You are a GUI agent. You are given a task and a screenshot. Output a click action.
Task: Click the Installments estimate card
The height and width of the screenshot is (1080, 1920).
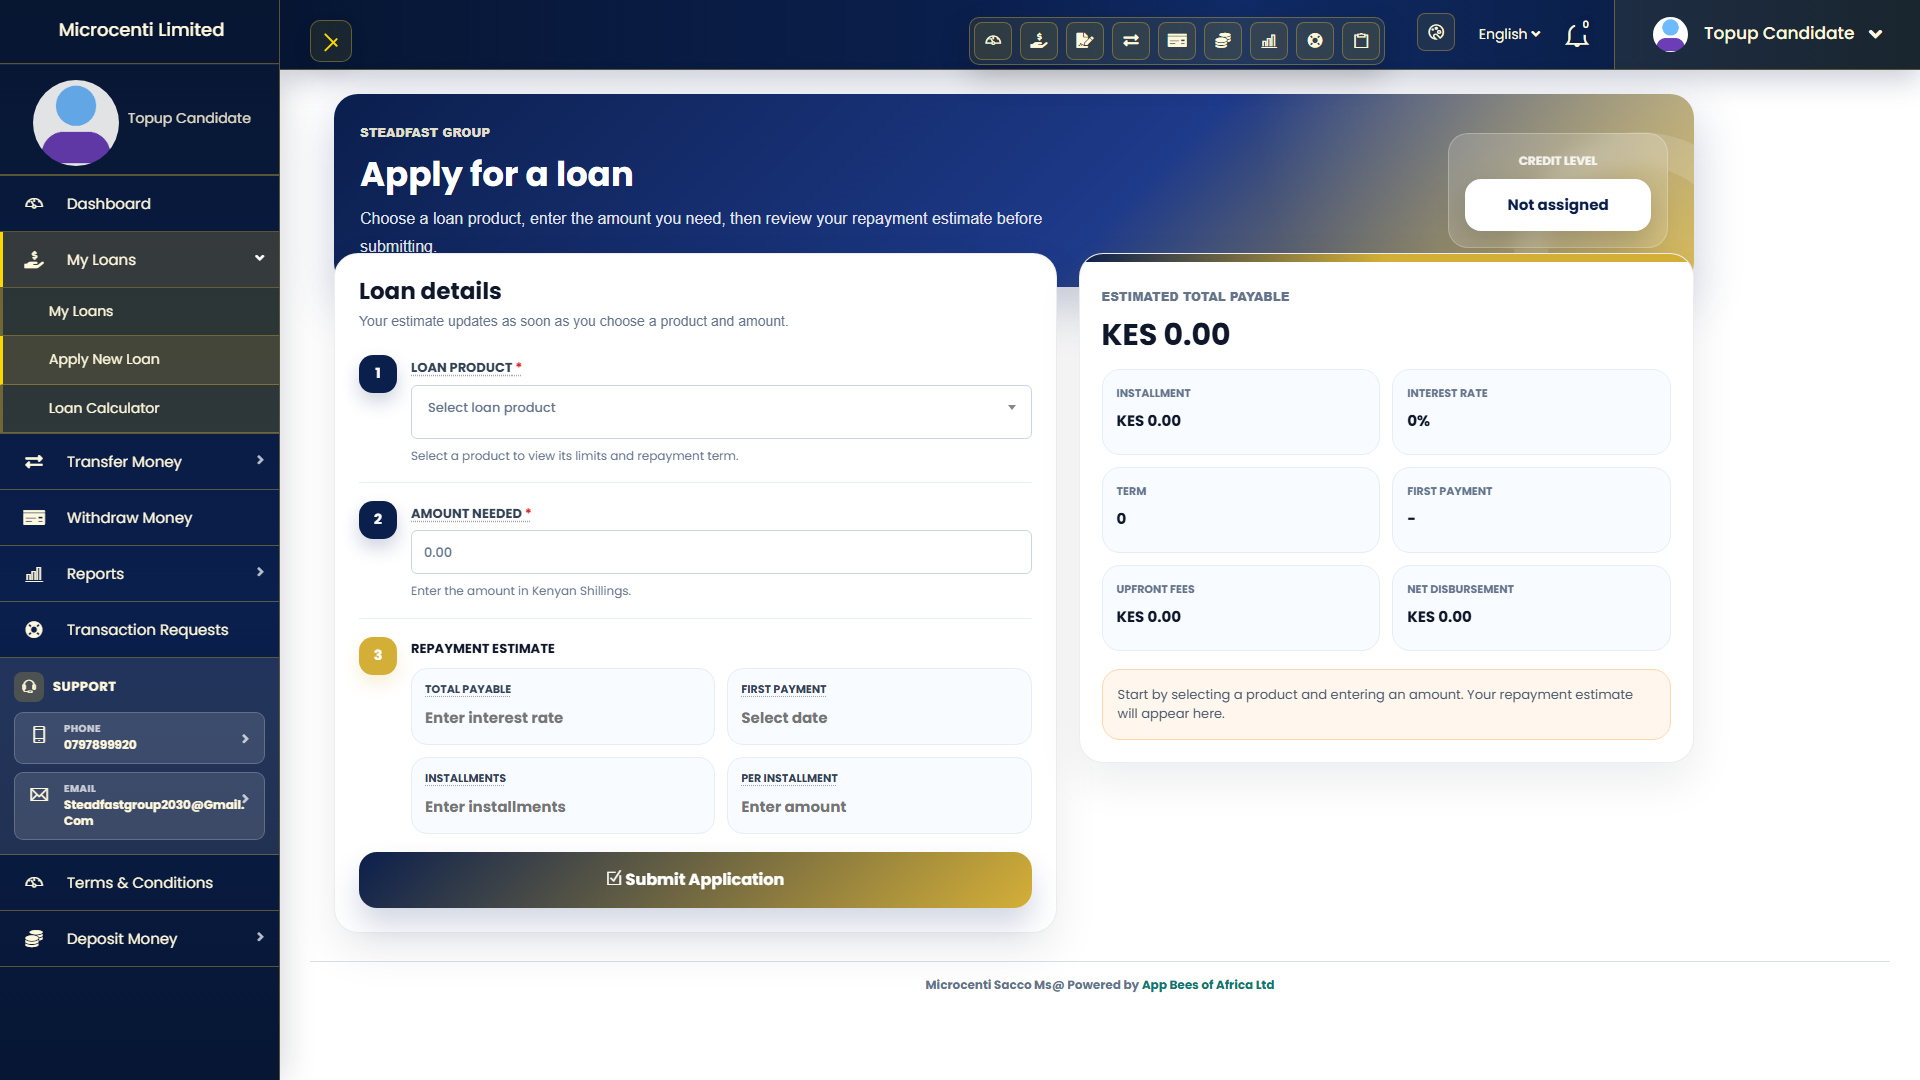click(563, 795)
